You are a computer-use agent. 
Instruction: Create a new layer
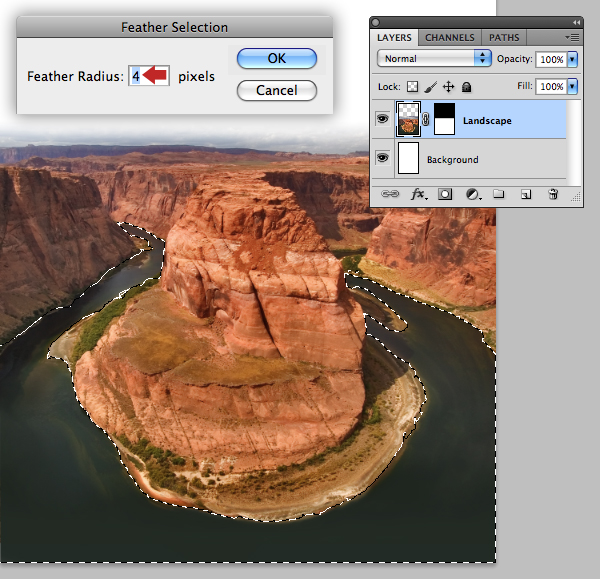tap(526, 194)
